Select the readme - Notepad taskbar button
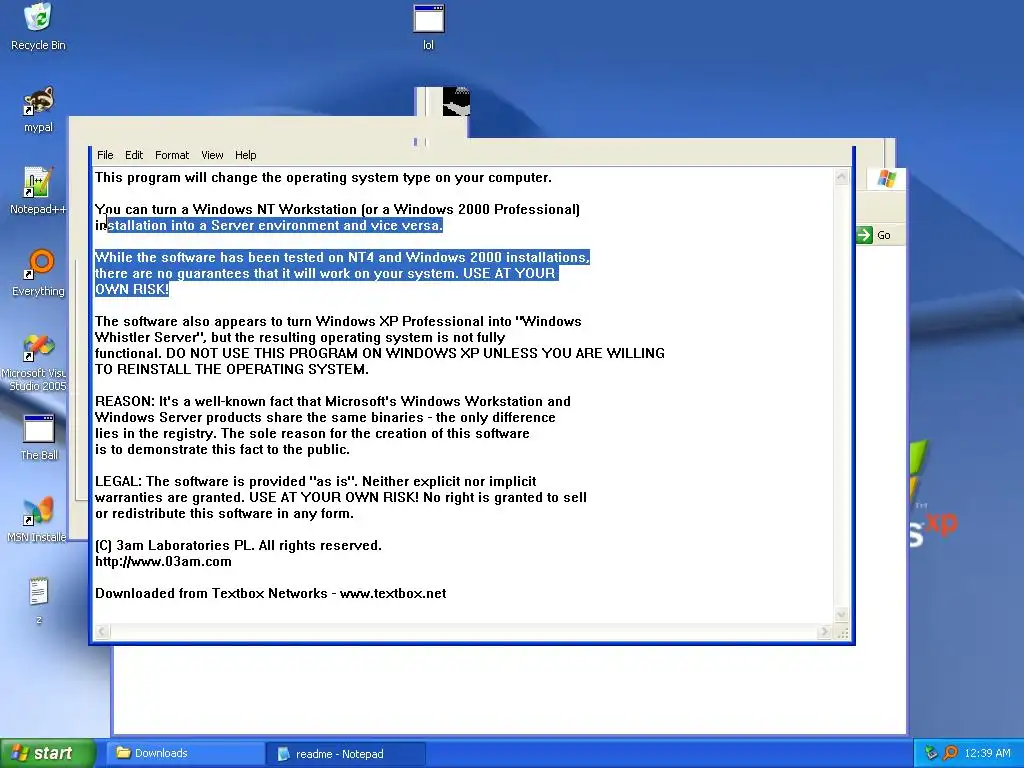Viewport: 1024px width, 768px height. pyautogui.click(x=346, y=754)
